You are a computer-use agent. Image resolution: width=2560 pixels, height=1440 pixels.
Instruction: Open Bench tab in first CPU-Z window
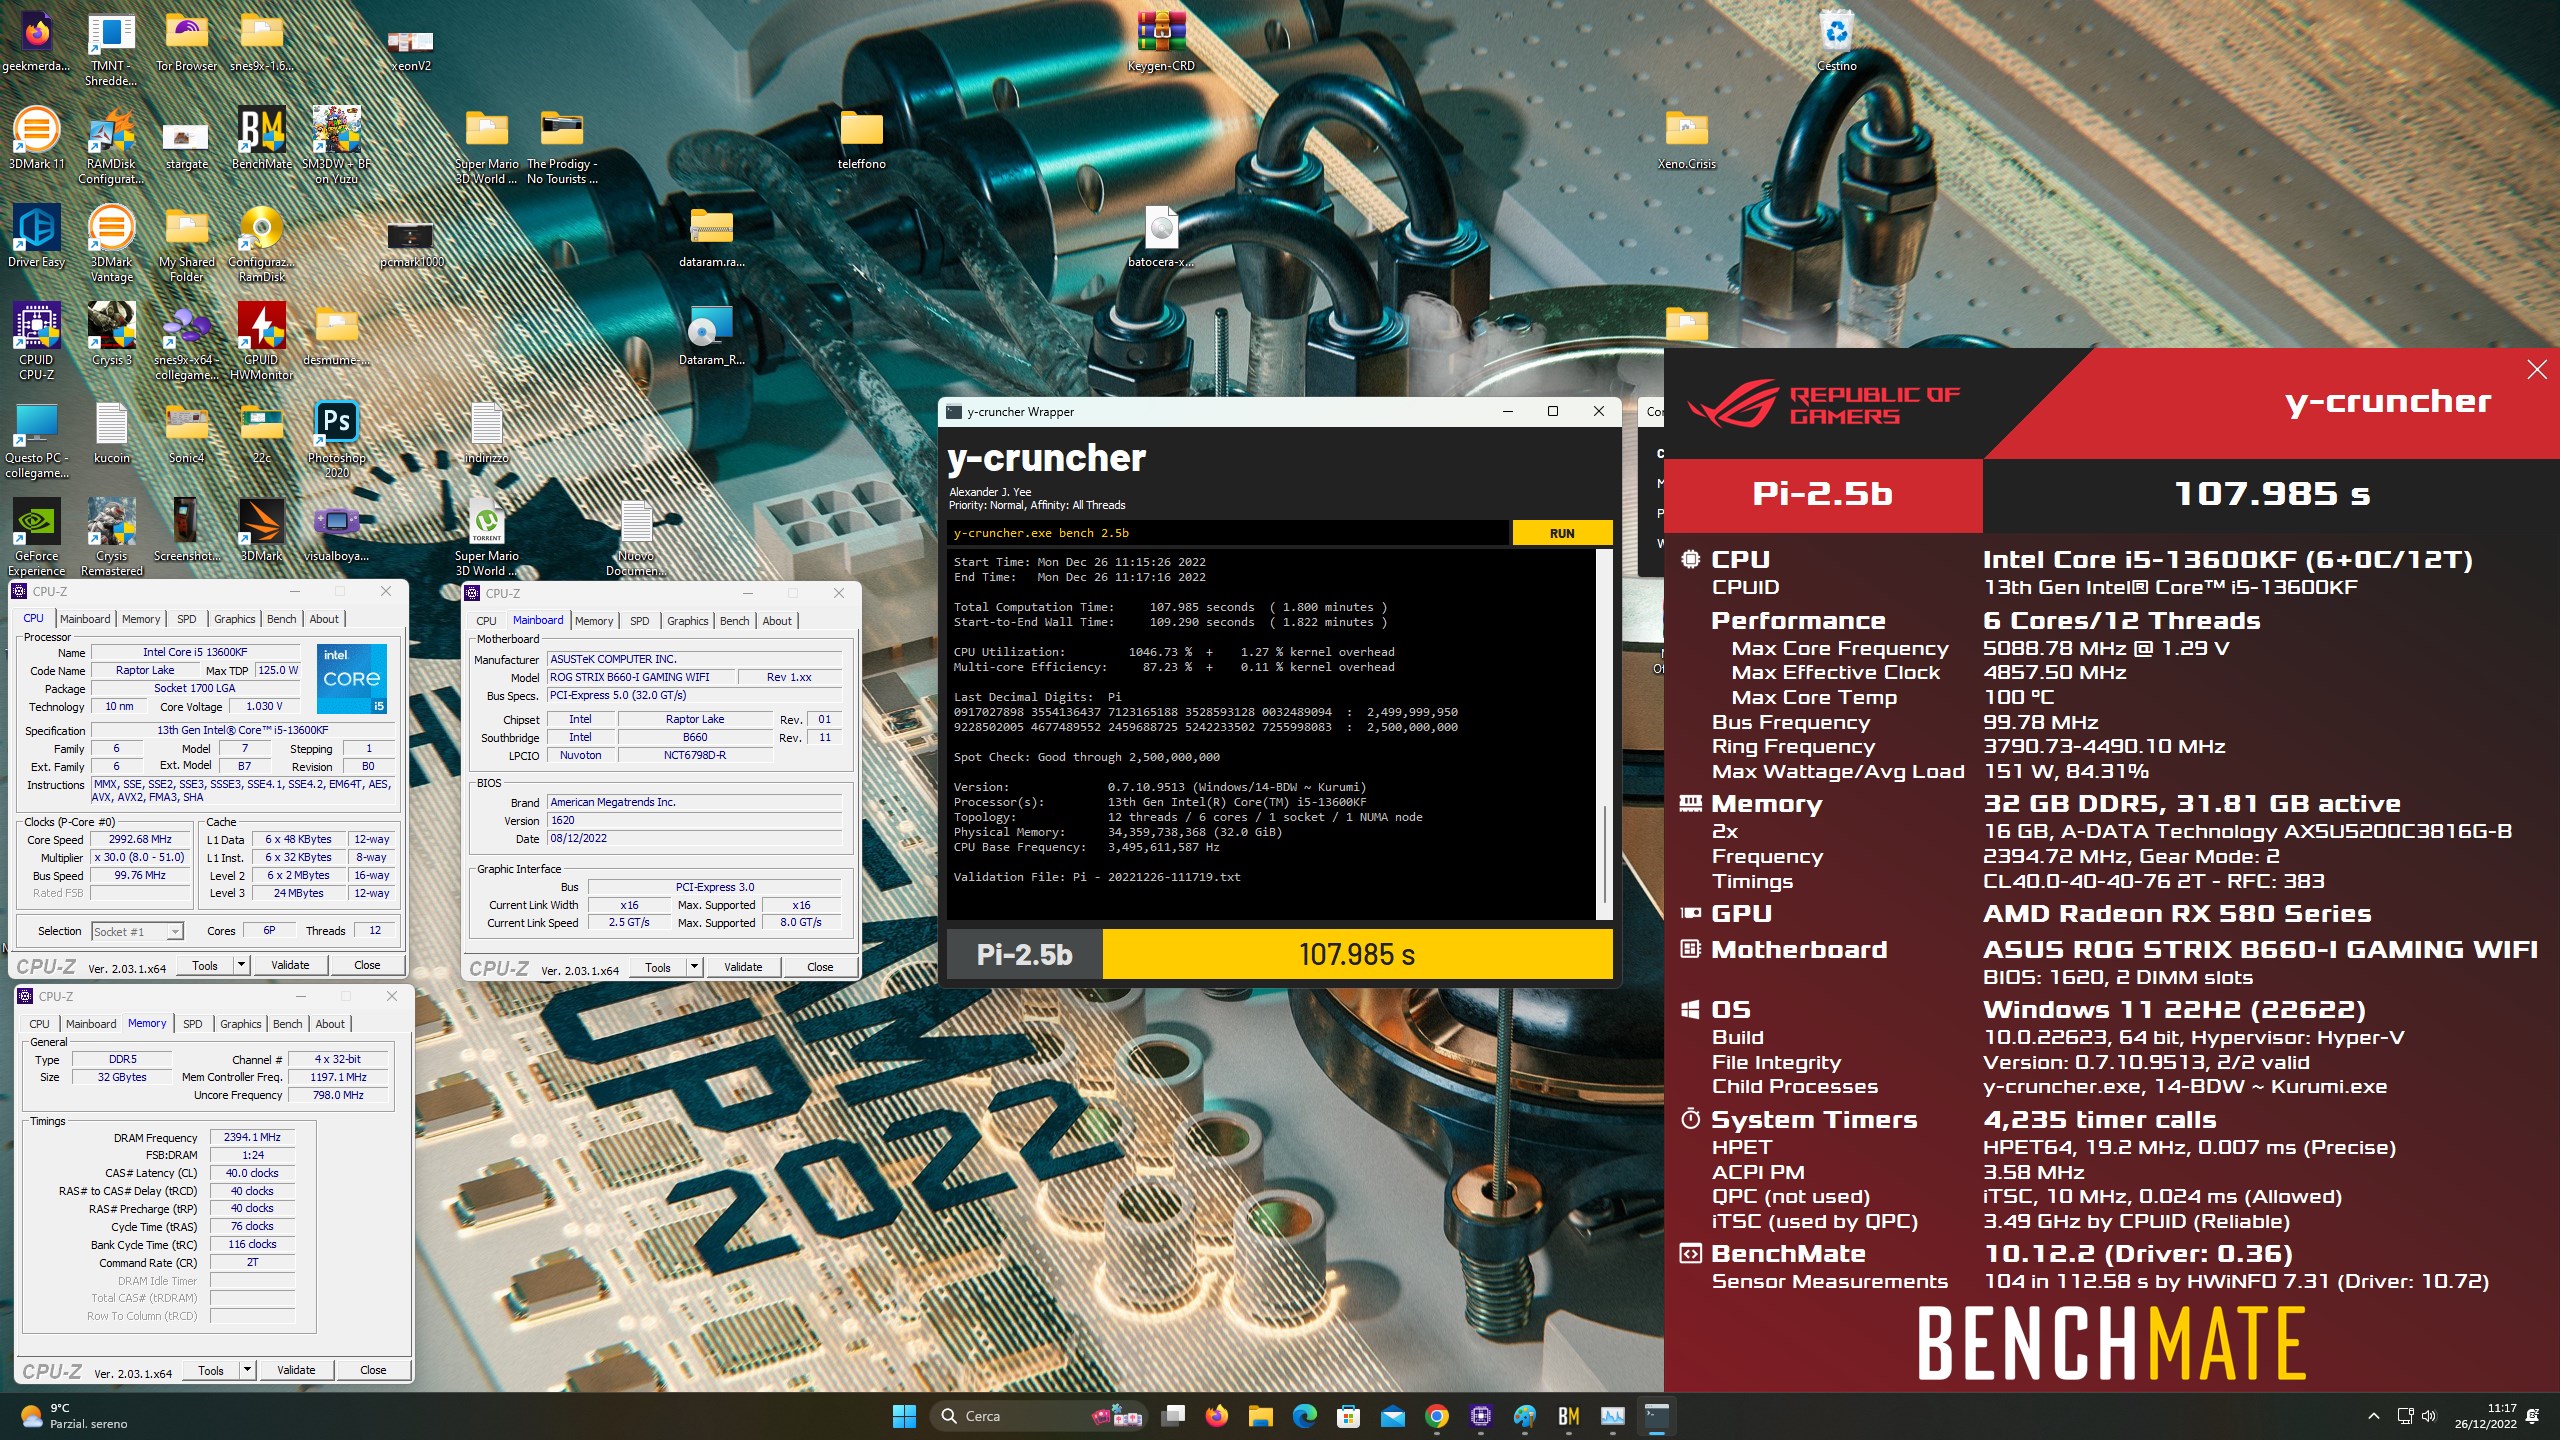(281, 619)
